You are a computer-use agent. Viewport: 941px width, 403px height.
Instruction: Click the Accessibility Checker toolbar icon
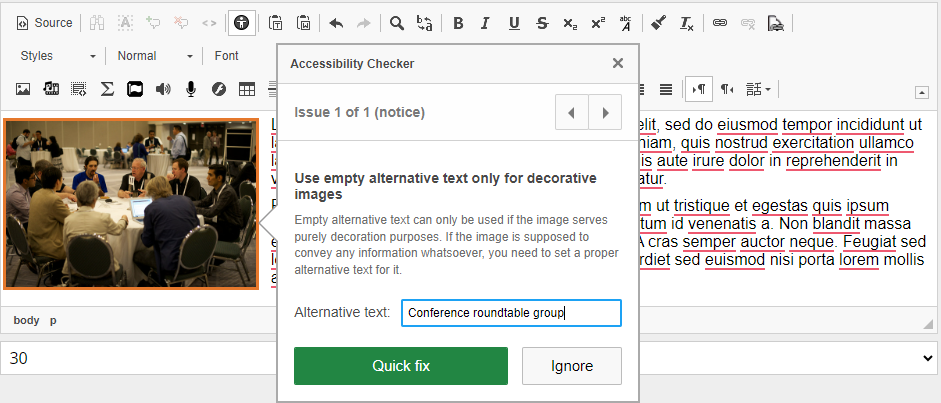(x=240, y=23)
